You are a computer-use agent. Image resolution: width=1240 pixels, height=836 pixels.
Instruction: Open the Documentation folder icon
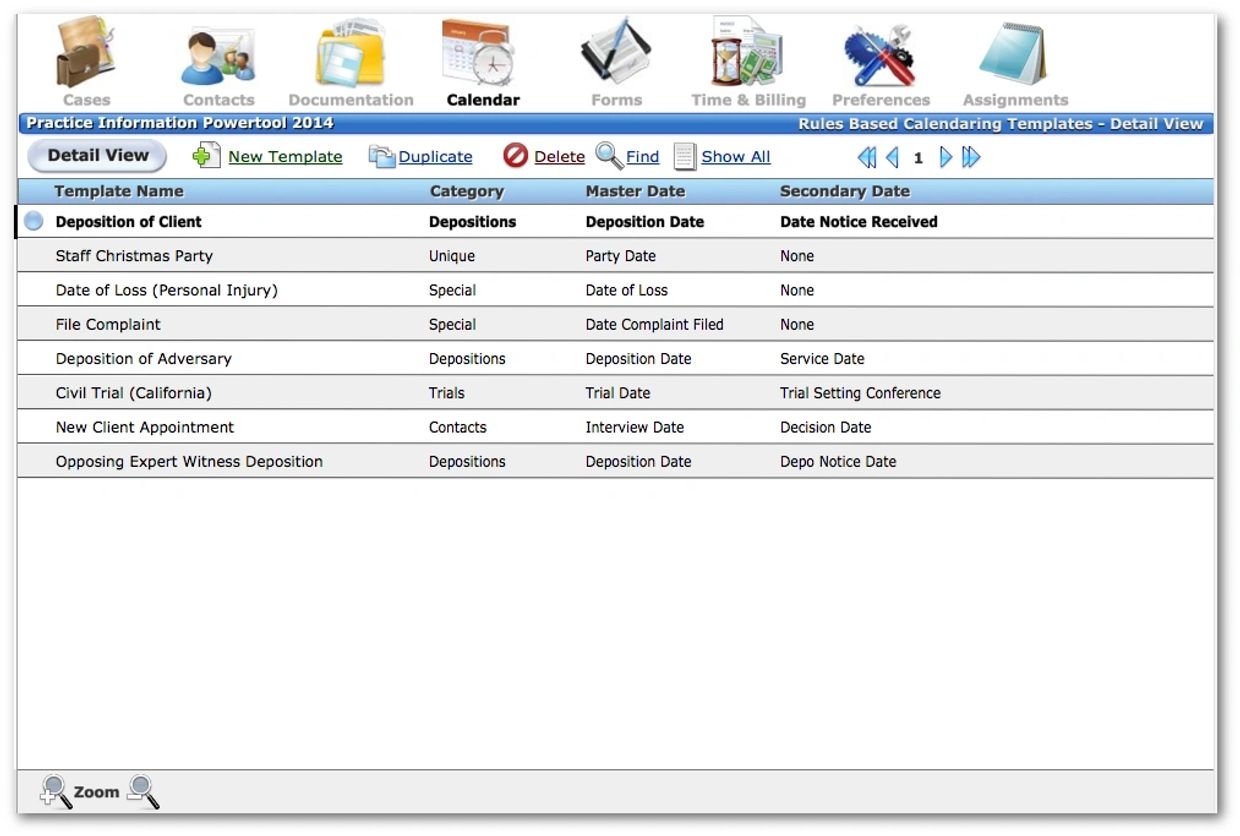coord(350,56)
